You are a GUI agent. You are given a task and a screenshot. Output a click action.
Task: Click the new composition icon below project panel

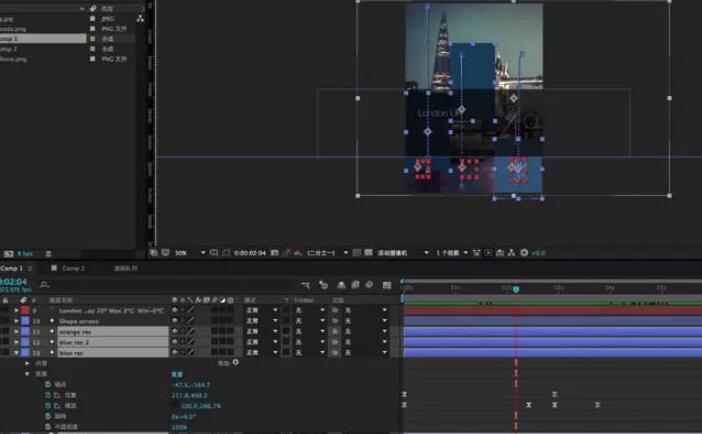(x=9, y=254)
